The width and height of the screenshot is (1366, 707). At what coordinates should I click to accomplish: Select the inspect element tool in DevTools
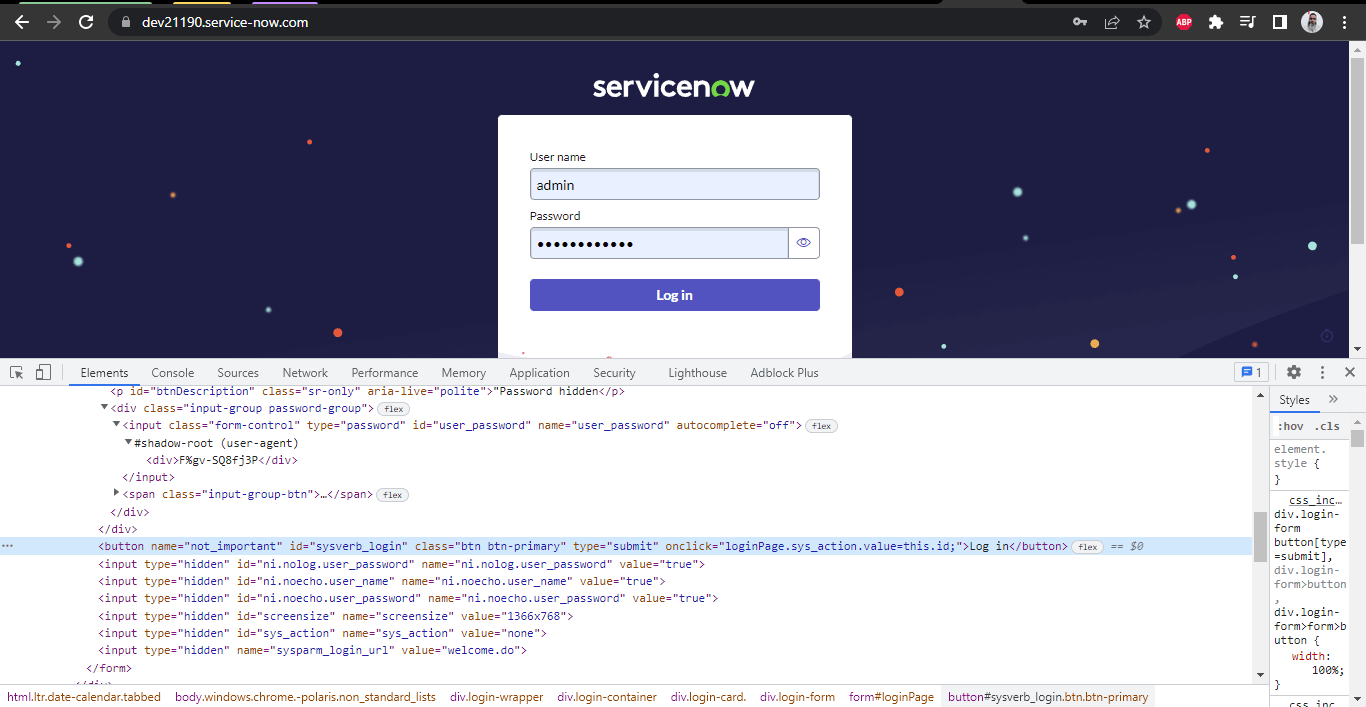[x=16, y=371]
